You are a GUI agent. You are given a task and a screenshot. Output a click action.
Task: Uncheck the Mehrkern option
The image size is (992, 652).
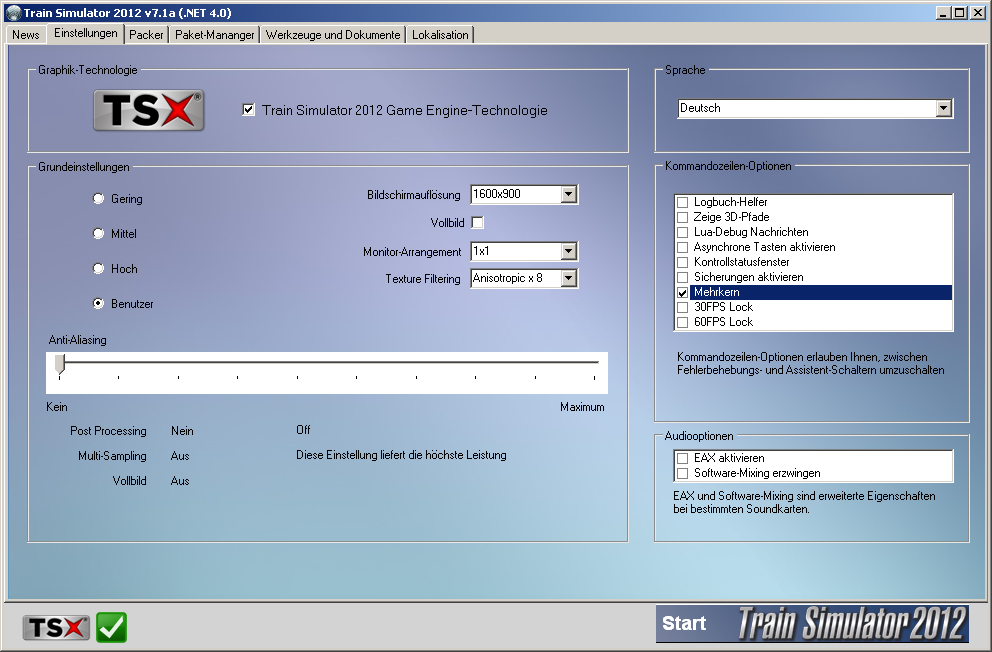[683, 292]
